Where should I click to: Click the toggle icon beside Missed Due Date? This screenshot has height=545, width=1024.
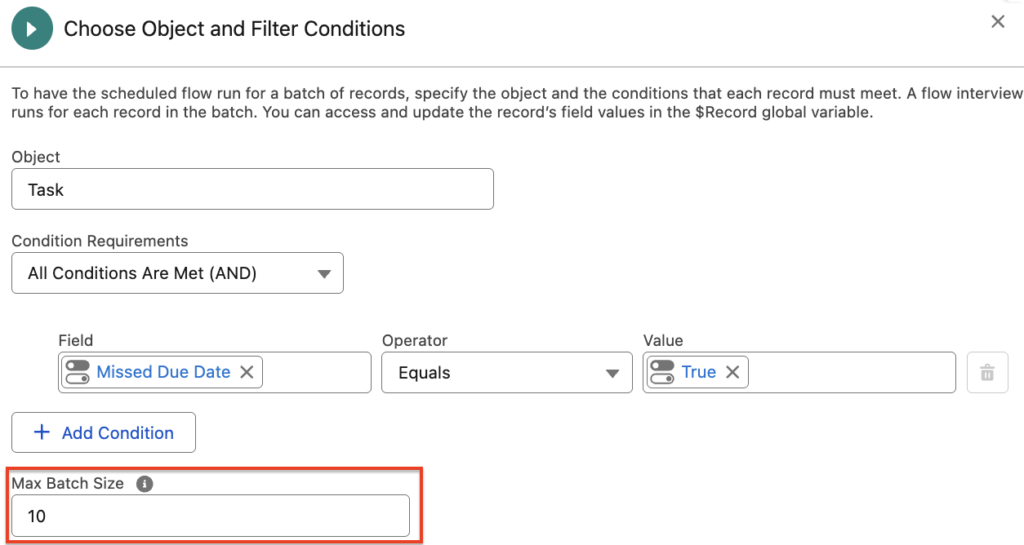pos(77,372)
